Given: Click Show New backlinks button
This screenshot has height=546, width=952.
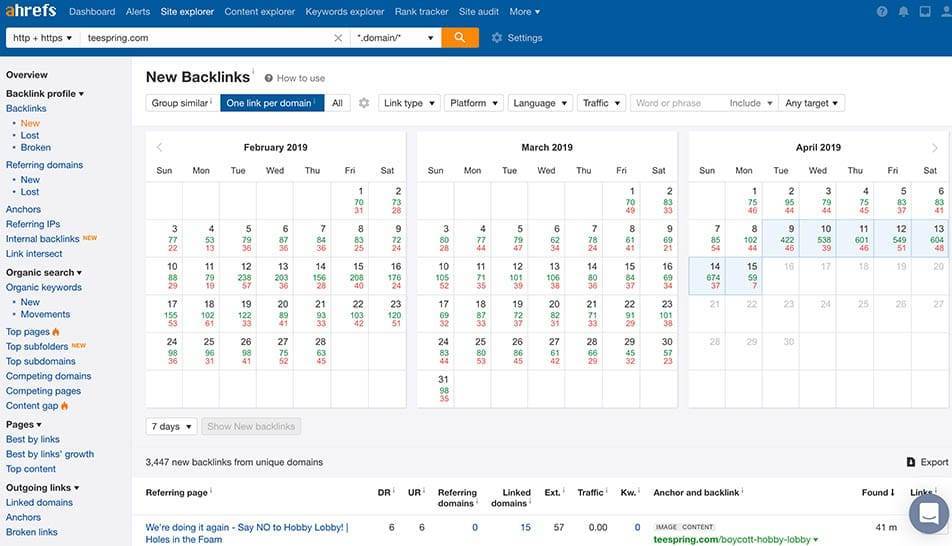Looking at the screenshot, I should [x=251, y=426].
